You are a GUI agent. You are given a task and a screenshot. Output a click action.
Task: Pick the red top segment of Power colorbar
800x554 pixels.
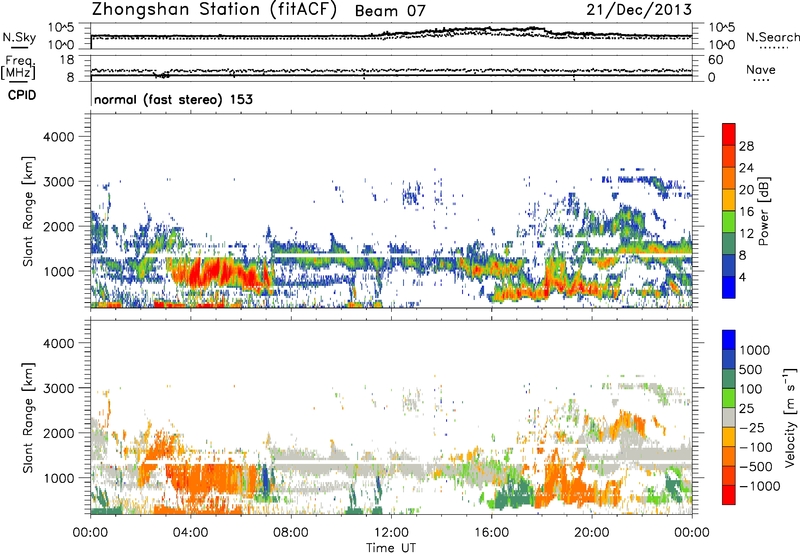pyautogui.click(x=729, y=134)
